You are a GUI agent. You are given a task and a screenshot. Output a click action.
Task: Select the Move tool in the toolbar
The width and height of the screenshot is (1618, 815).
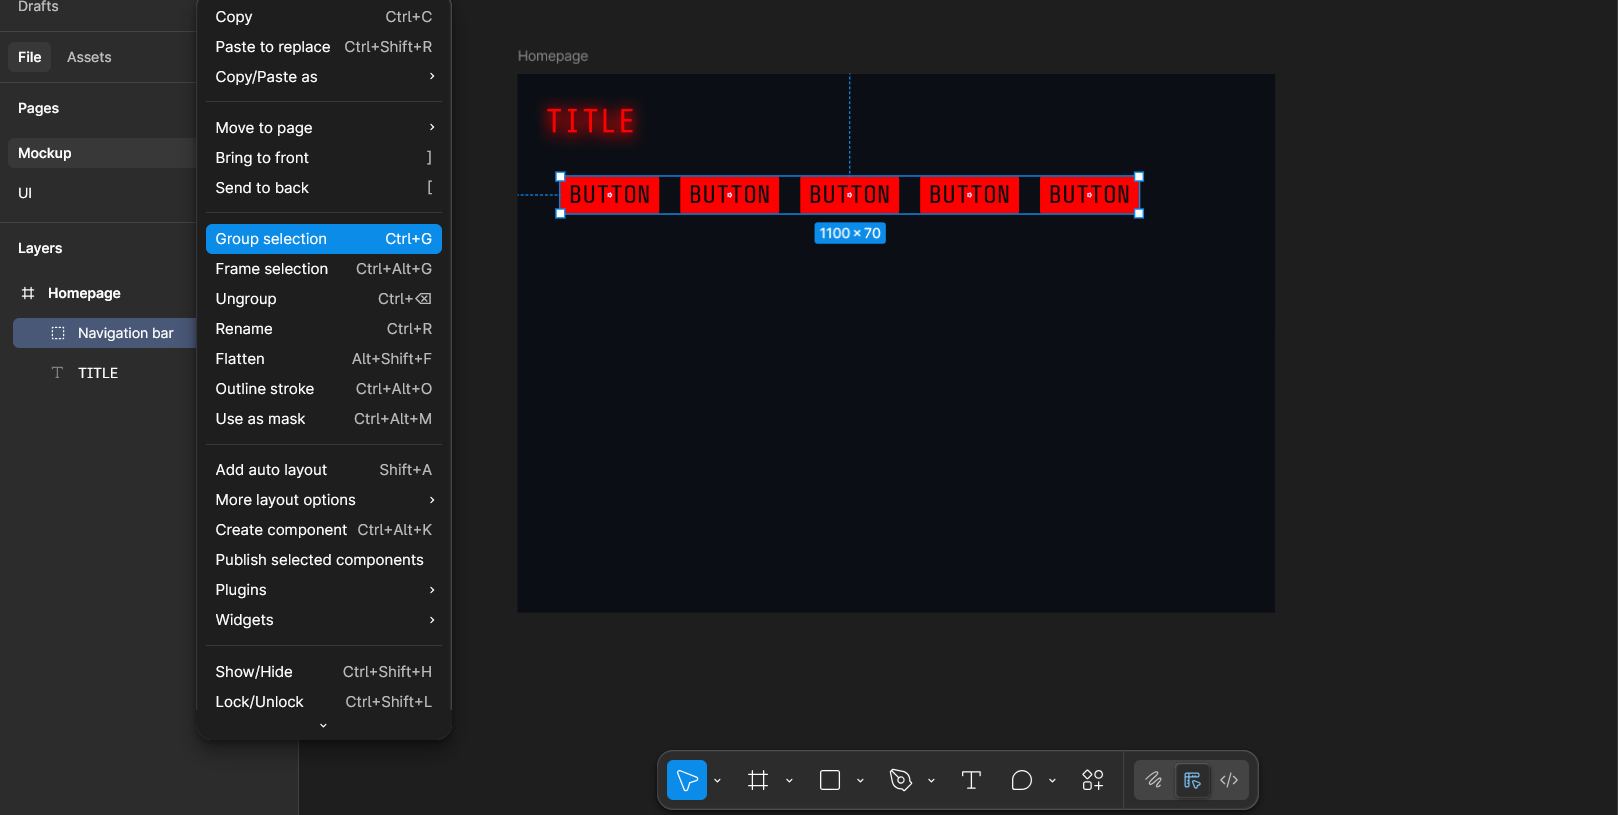(687, 780)
